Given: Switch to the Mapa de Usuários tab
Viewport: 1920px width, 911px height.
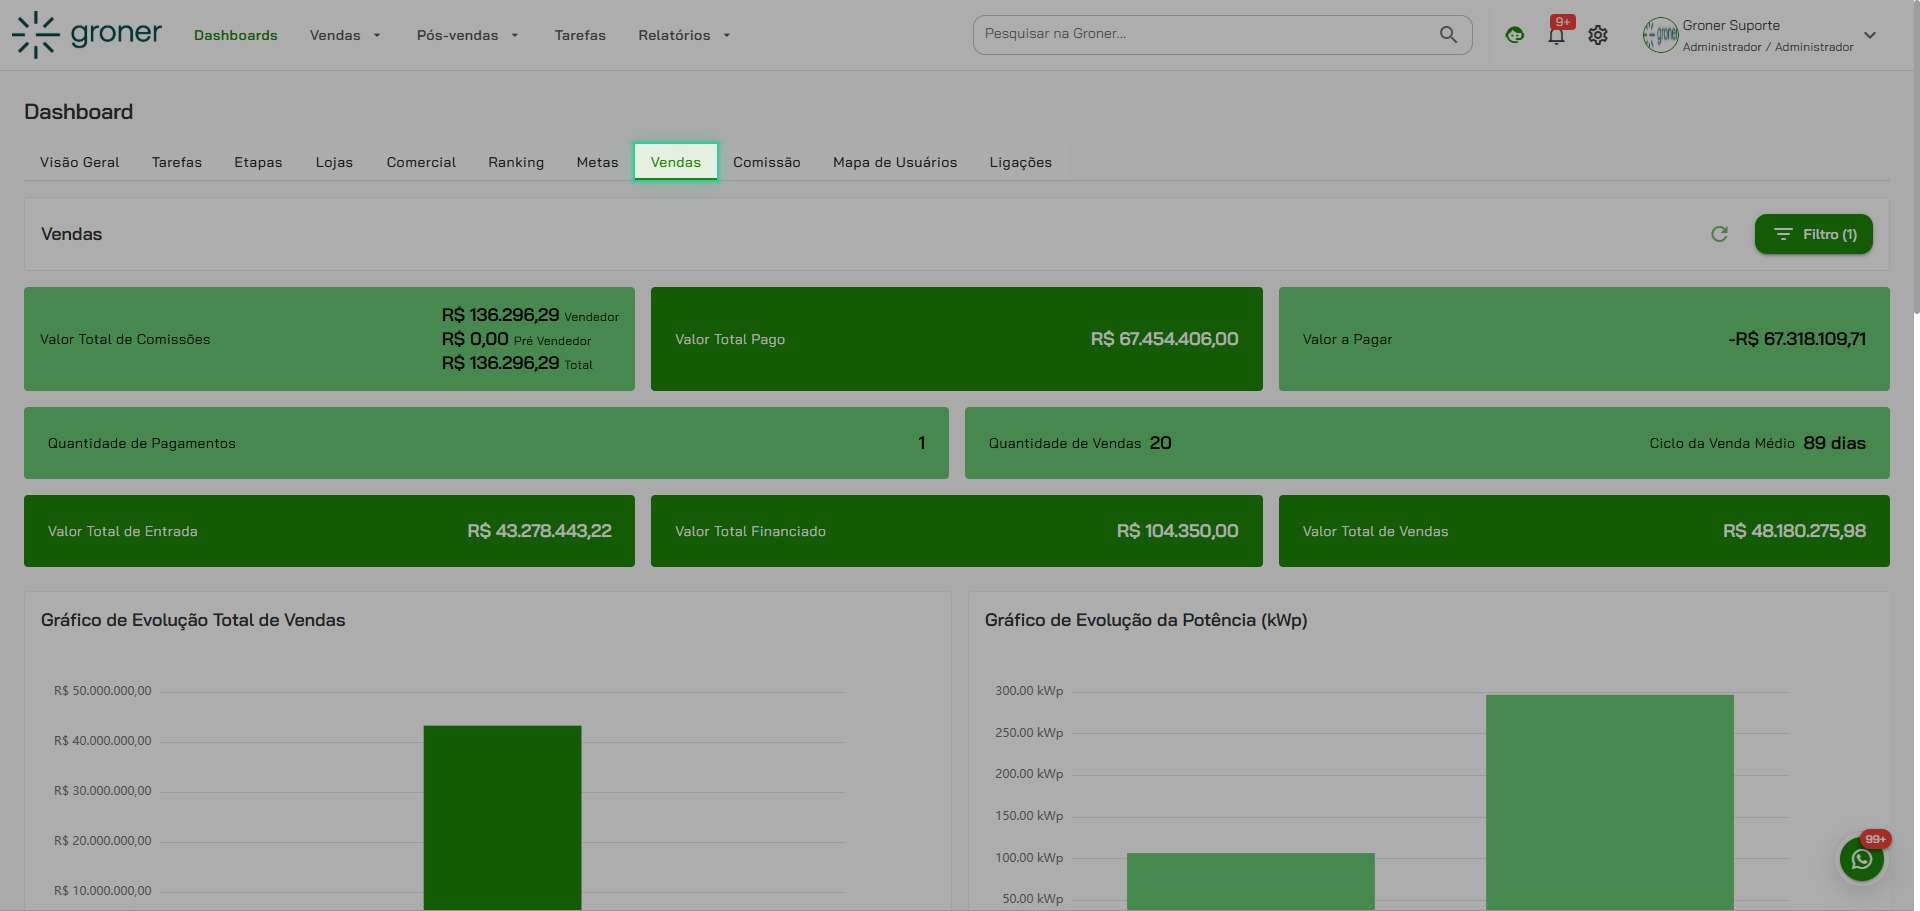Looking at the screenshot, I should pos(895,162).
